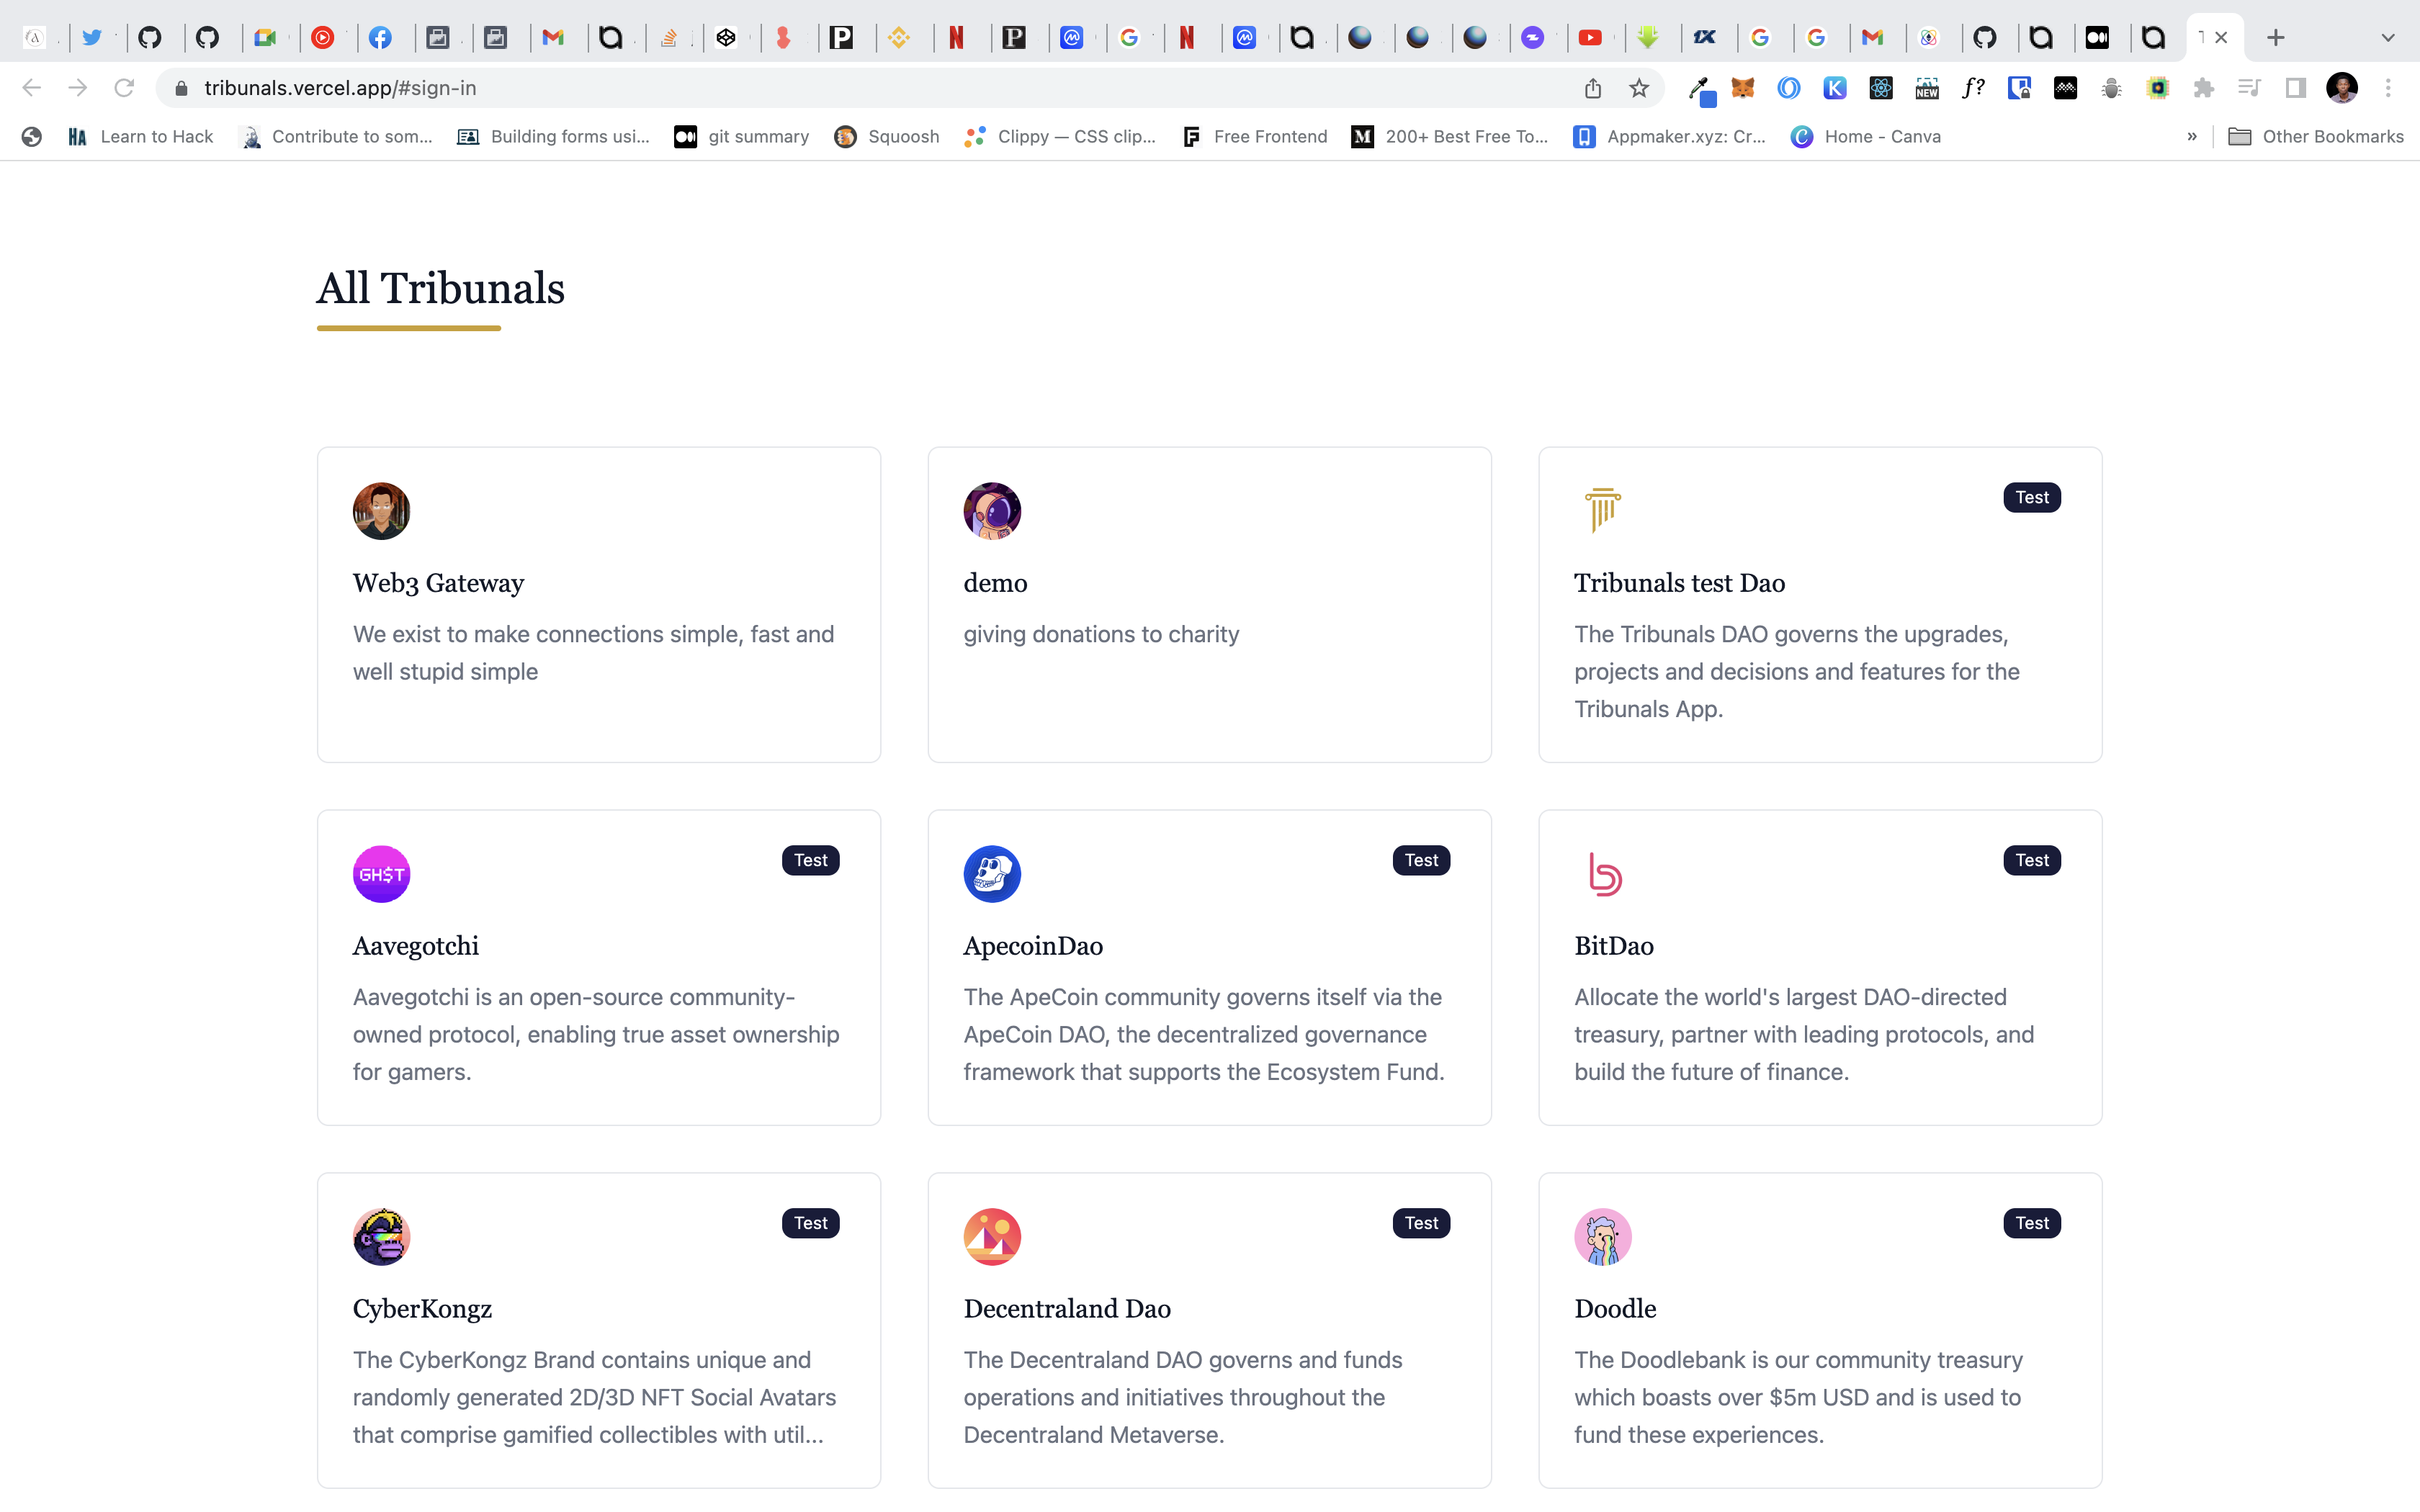
Task: Open the Chrome profile avatar
Action: pyautogui.click(x=2342, y=88)
